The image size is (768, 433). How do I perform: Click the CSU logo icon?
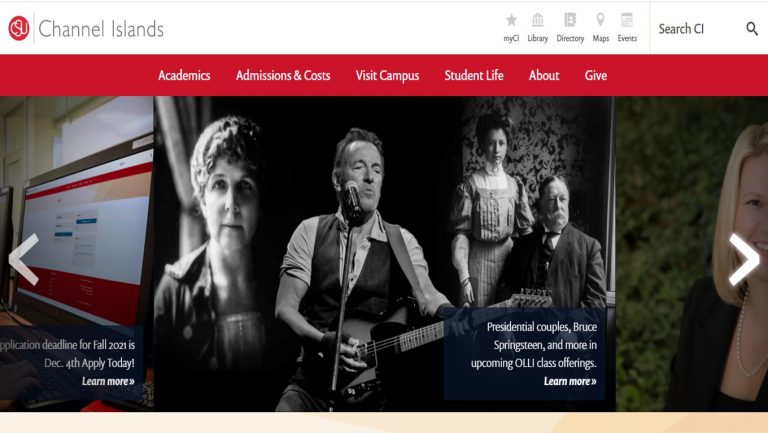click(19, 28)
